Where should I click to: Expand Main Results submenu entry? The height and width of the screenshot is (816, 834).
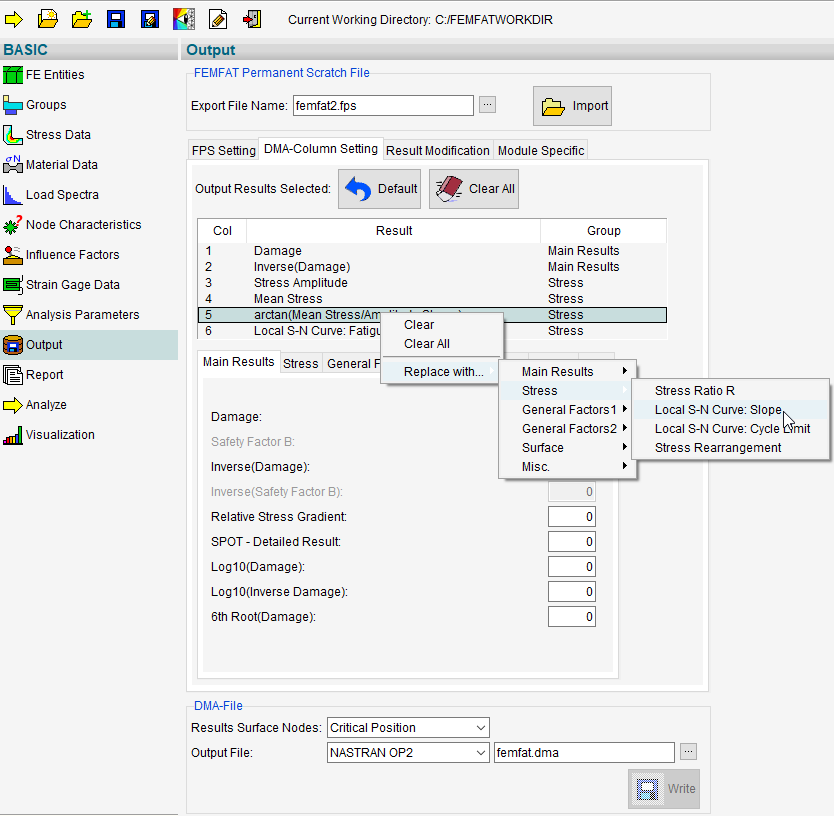pyautogui.click(x=567, y=372)
